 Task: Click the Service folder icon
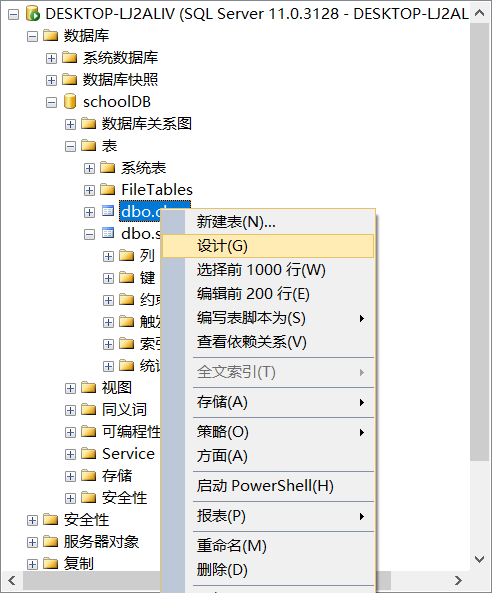(x=88, y=453)
